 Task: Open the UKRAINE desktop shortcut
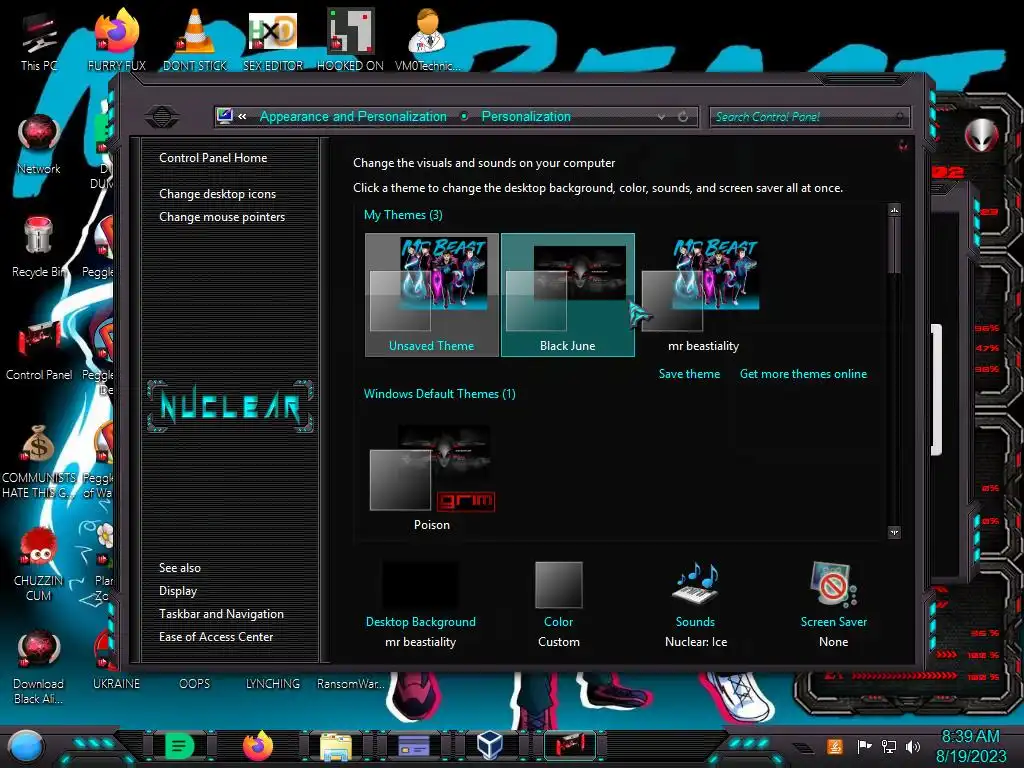point(116,683)
